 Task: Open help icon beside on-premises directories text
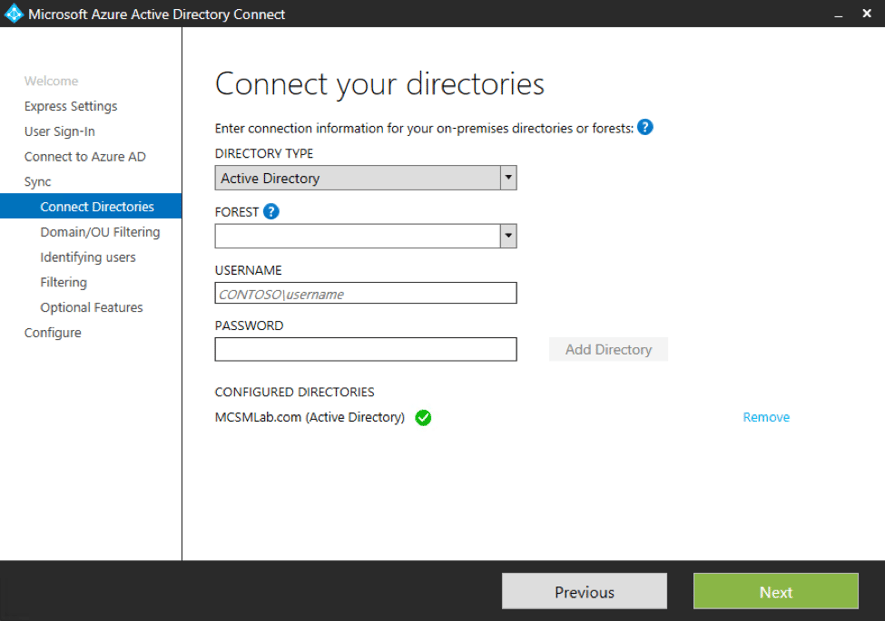(x=645, y=128)
